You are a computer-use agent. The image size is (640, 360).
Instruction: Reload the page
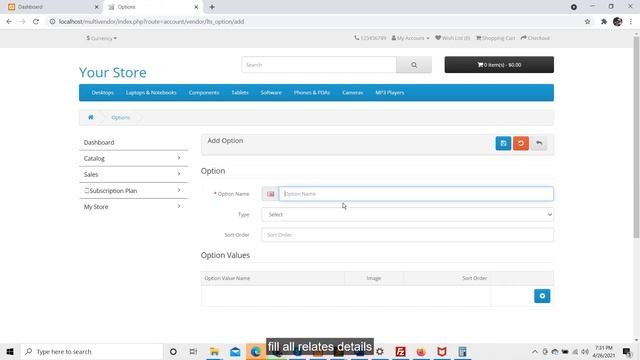coord(36,22)
